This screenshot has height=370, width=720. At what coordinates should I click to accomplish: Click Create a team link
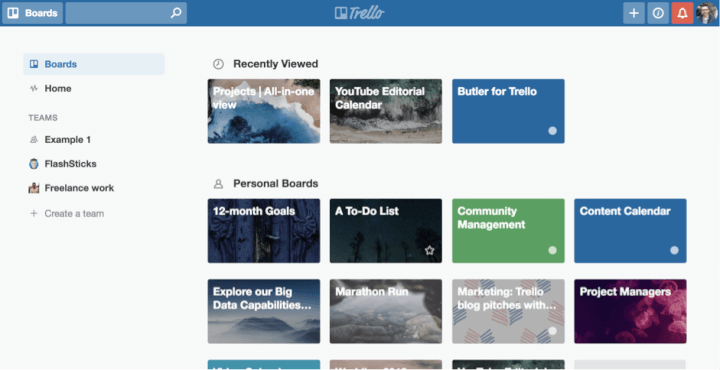(74, 213)
